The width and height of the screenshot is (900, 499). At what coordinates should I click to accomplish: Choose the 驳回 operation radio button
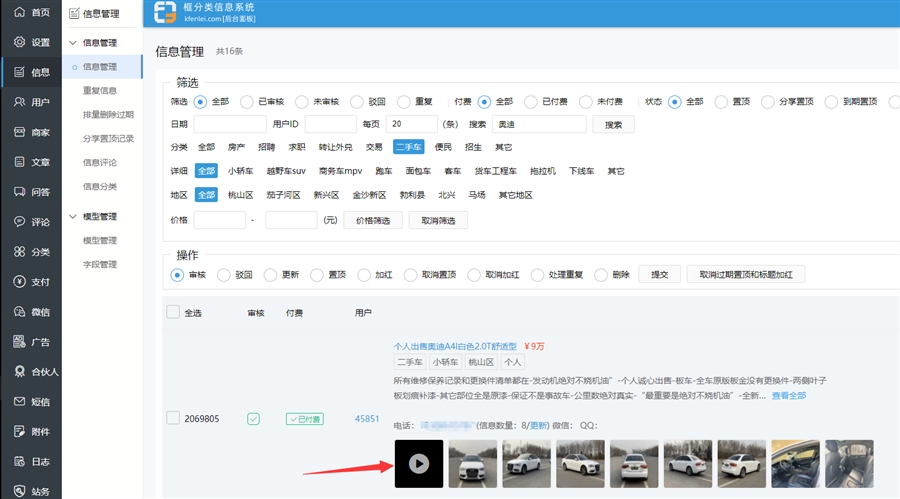pyautogui.click(x=224, y=275)
